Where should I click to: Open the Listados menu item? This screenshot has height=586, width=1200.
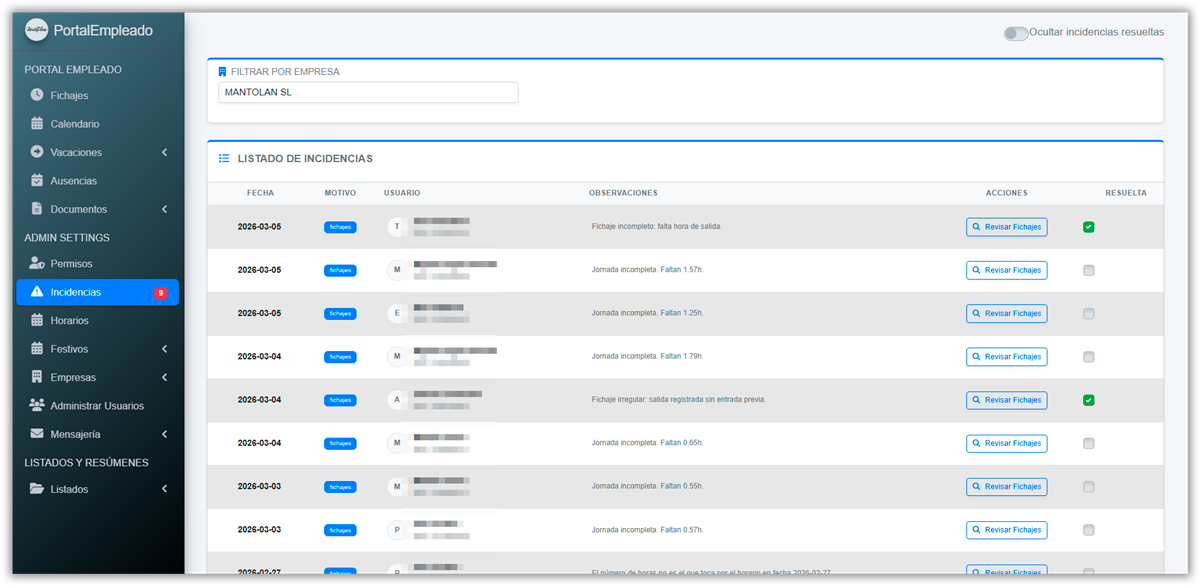(69, 489)
